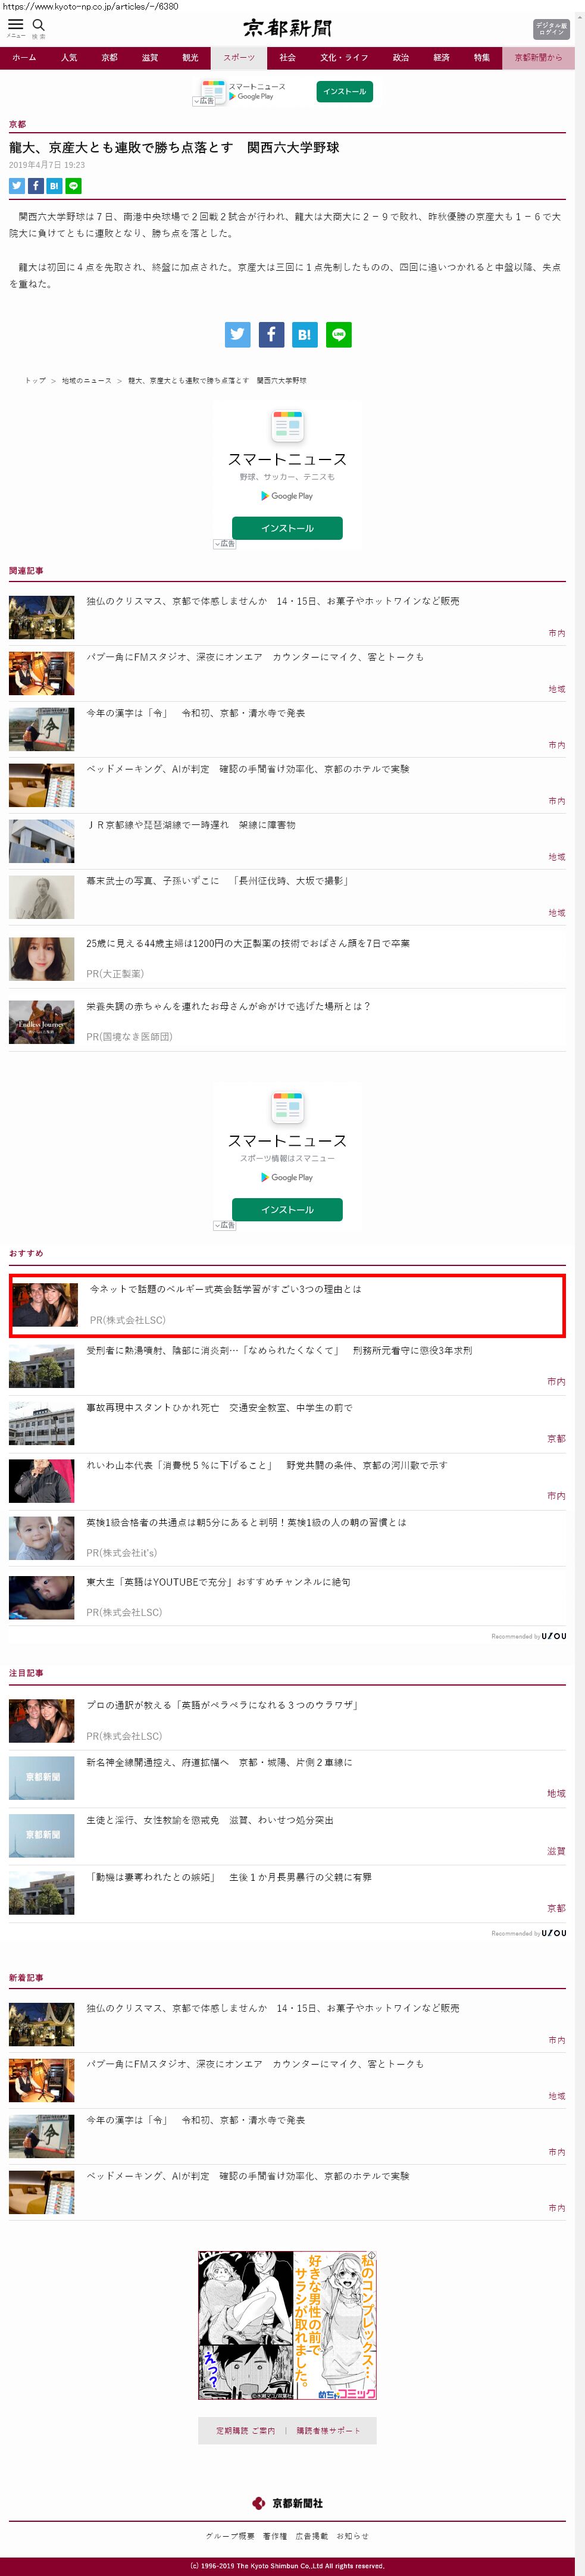Click the search magnifier icon
This screenshot has width=585, height=2576.
click(x=39, y=25)
